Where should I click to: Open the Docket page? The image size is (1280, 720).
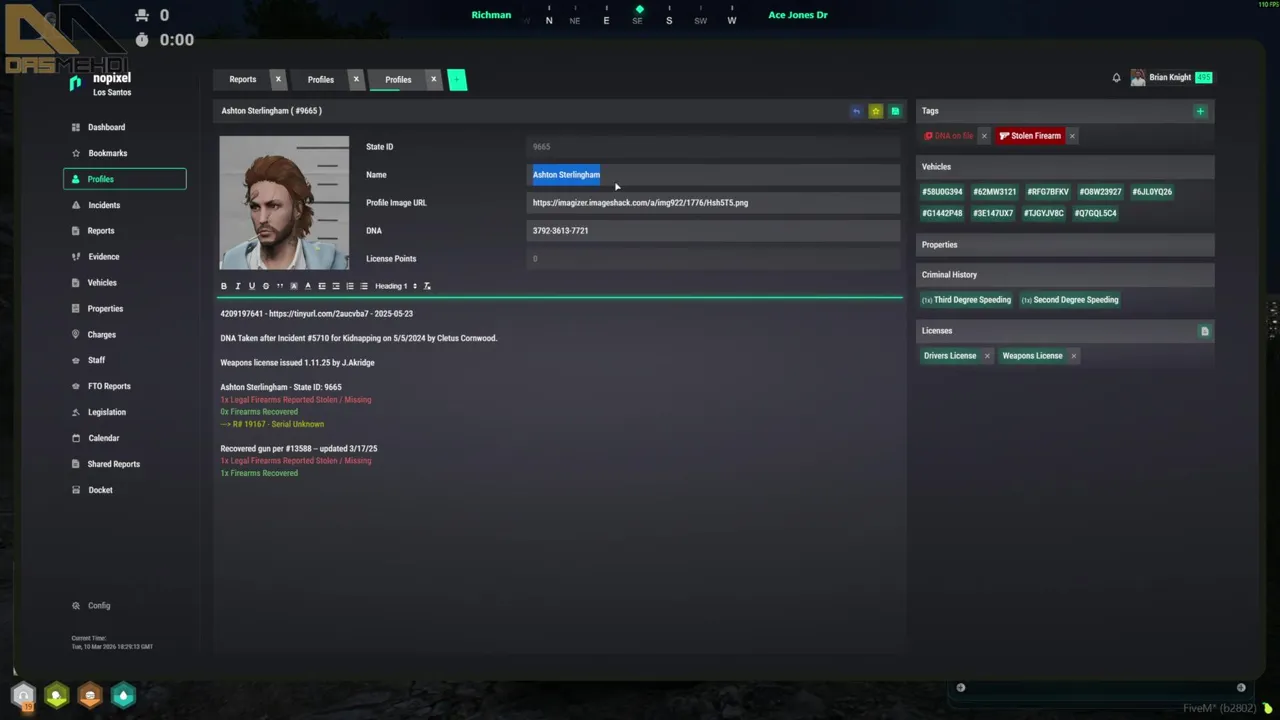point(125,490)
